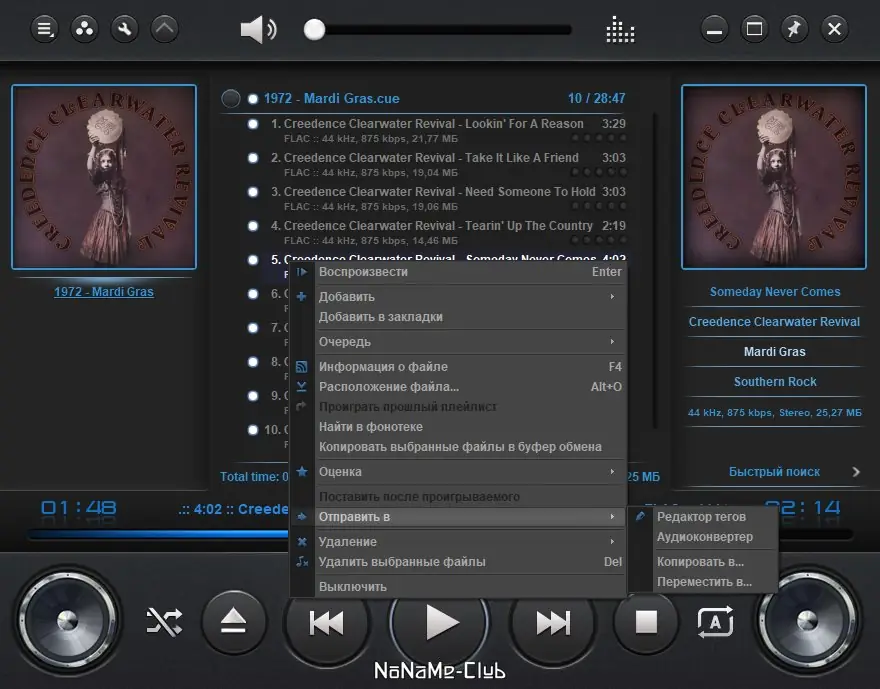Expand the Добавить submenu arrow
This screenshot has height=689, width=880.
[612, 296]
